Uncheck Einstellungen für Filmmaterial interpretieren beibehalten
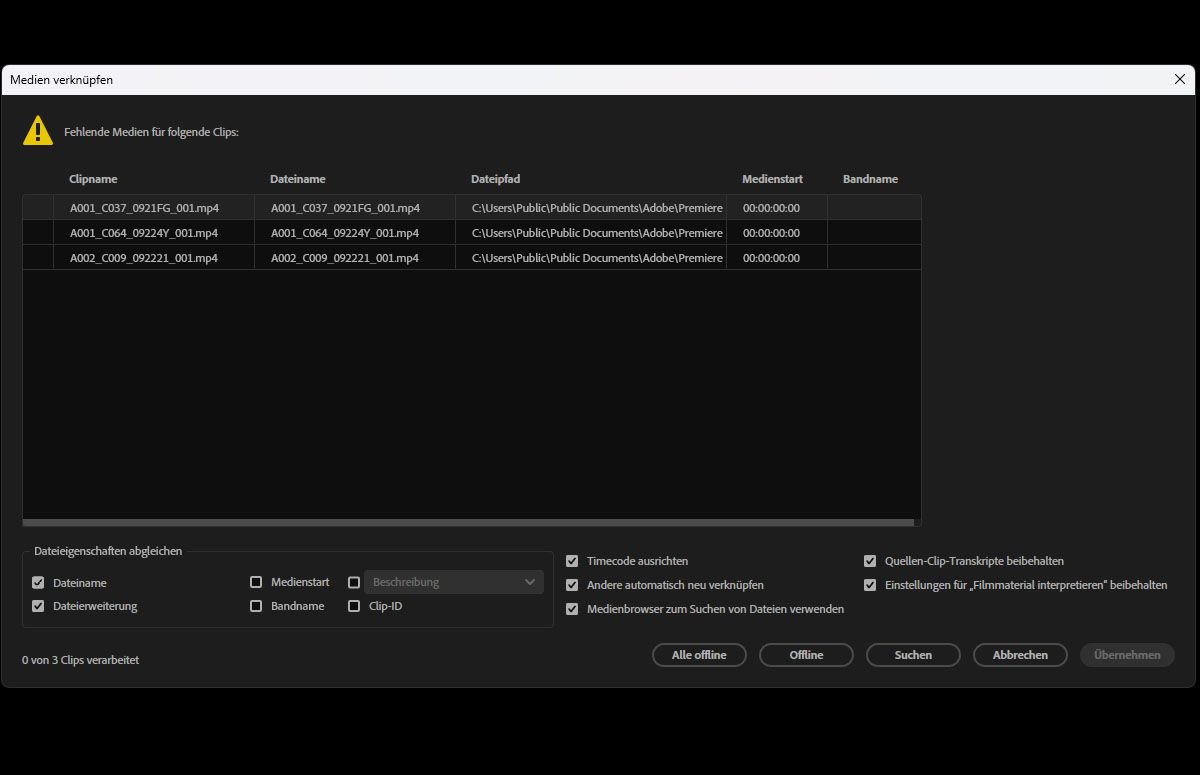The width and height of the screenshot is (1200, 775). point(870,585)
